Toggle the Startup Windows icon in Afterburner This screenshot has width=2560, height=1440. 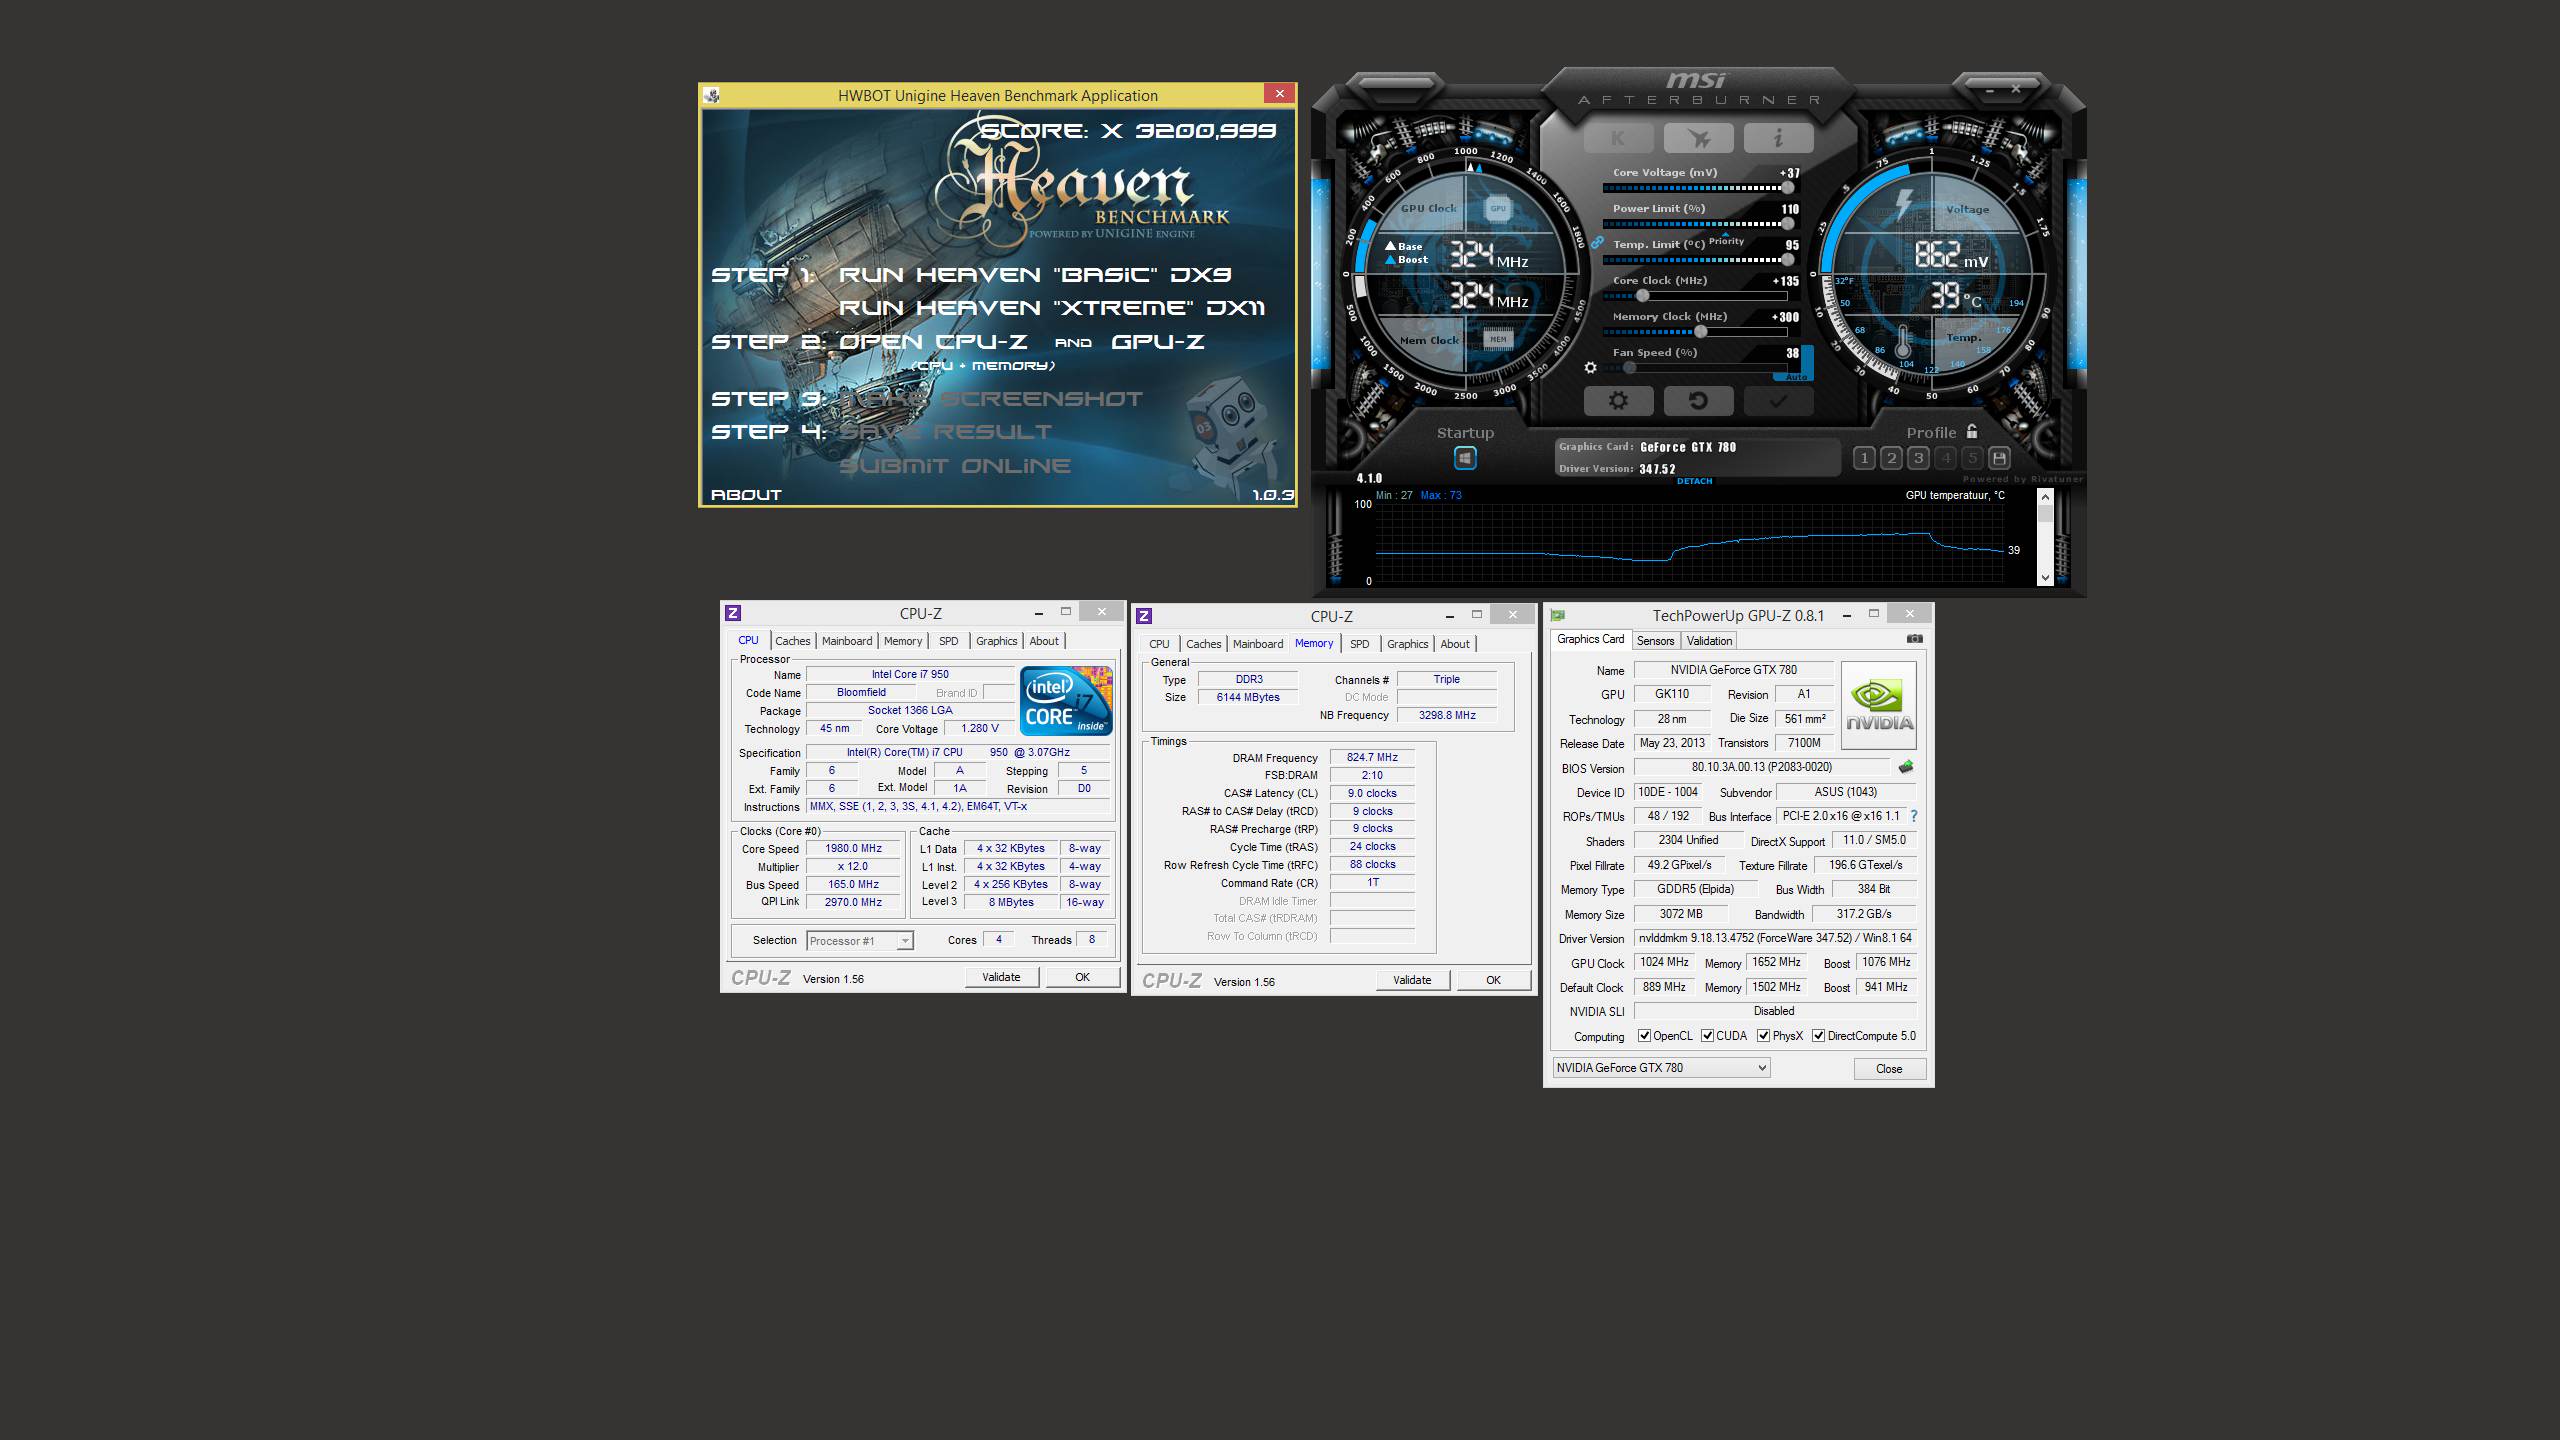(x=1465, y=458)
